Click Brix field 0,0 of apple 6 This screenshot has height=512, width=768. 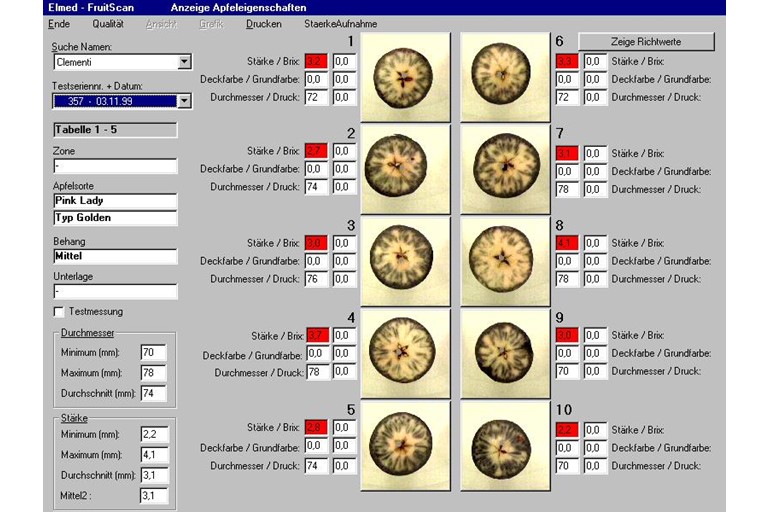click(x=595, y=61)
